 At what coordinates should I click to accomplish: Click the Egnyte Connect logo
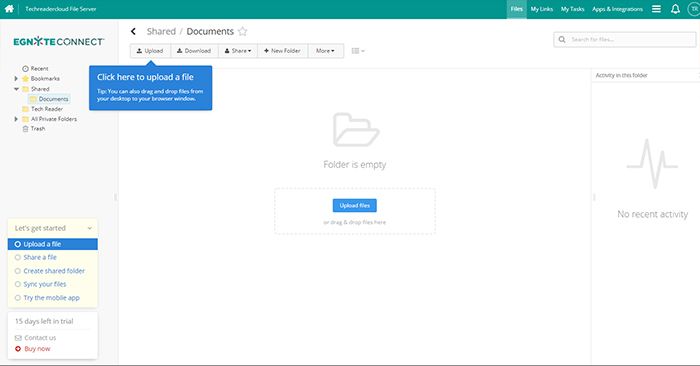click(x=58, y=42)
